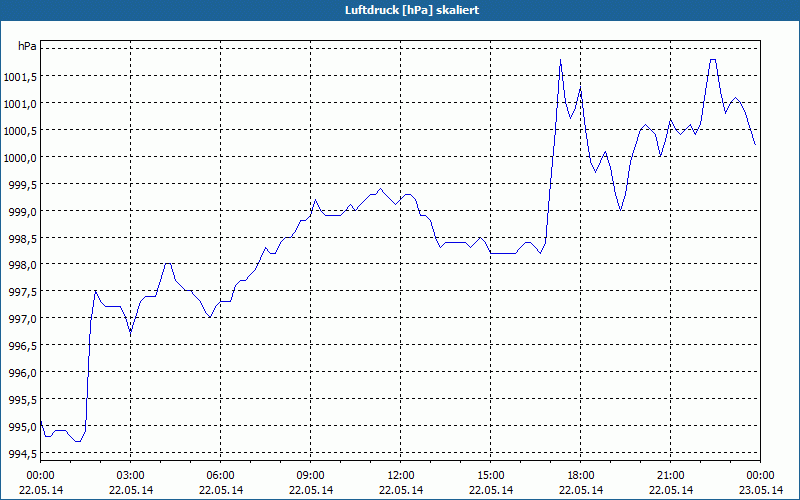Click the pressure minimum near 01:00
Viewport: 800px width, 500px height.
click(78, 441)
